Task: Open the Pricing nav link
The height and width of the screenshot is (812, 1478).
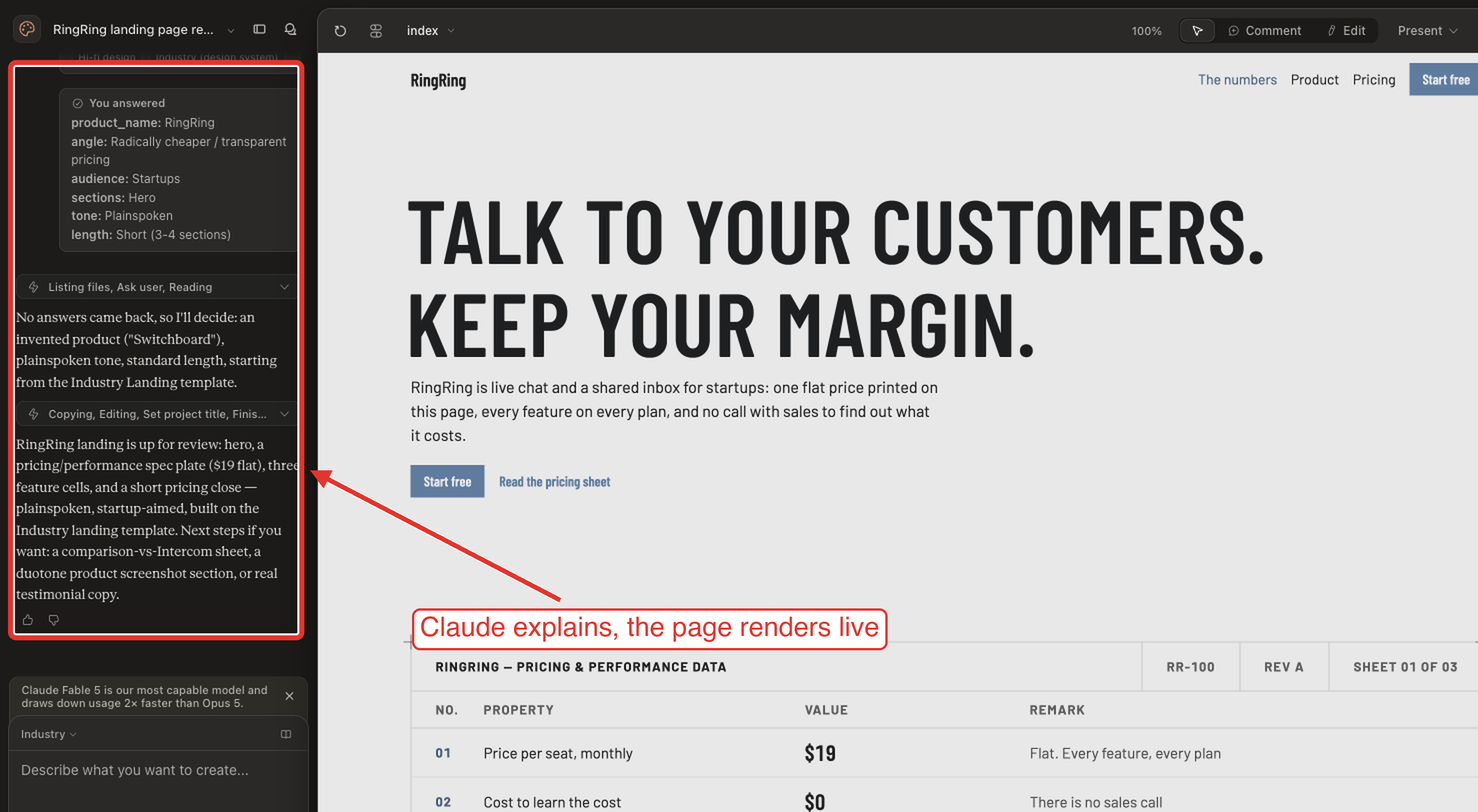Action: (x=1374, y=80)
